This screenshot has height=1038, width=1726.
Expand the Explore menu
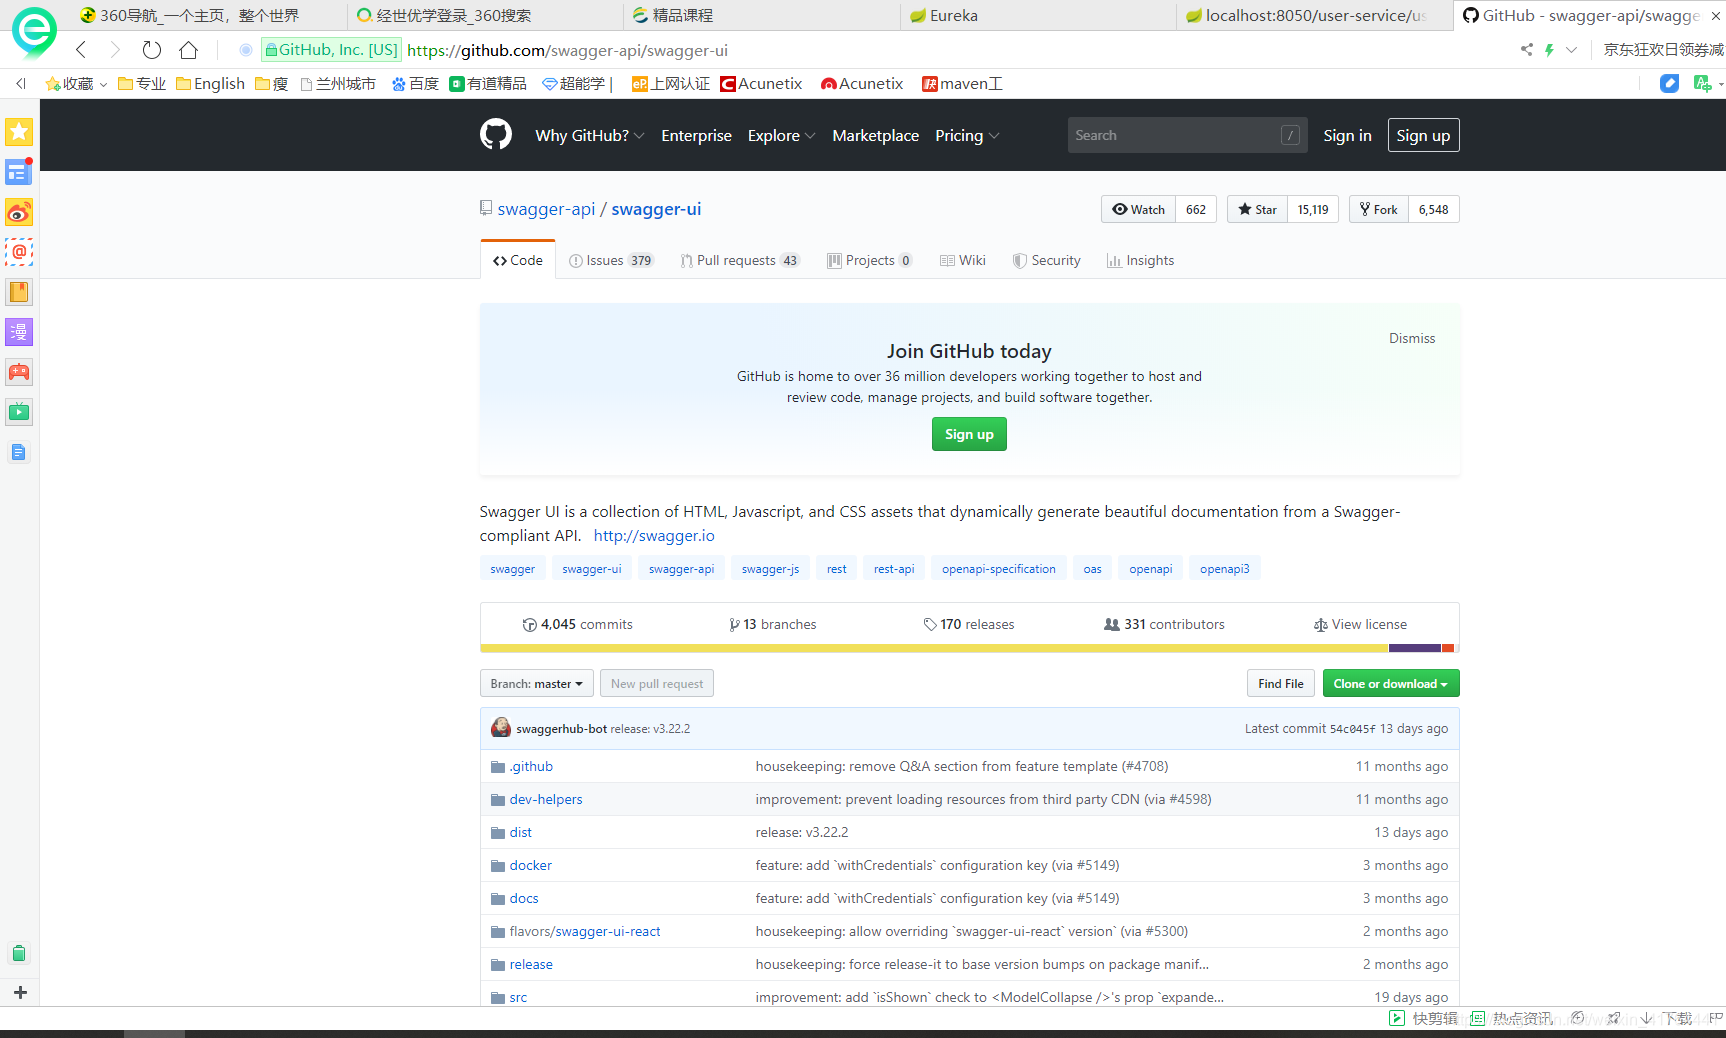pos(781,136)
